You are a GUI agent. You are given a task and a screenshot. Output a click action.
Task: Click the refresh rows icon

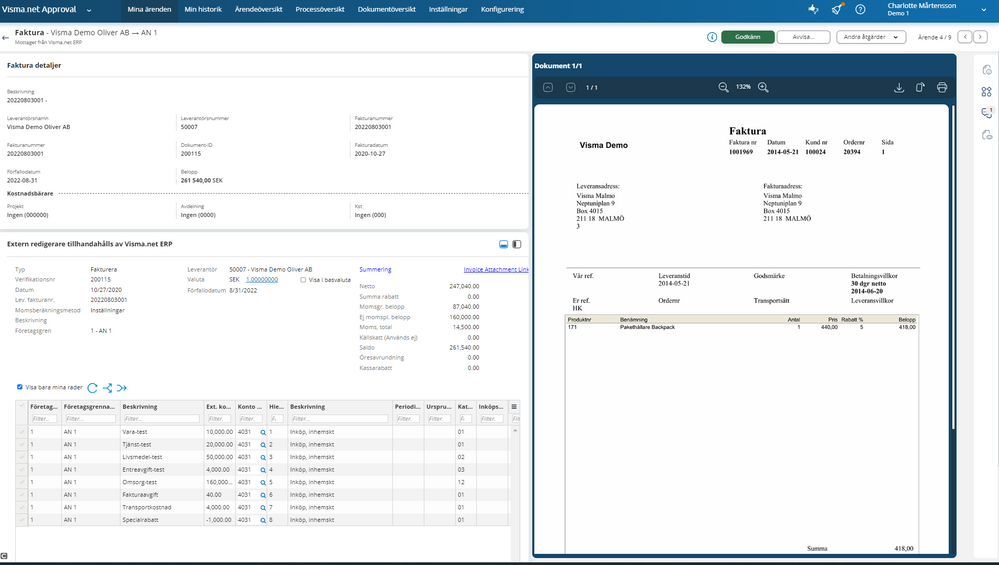pos(92,388)
